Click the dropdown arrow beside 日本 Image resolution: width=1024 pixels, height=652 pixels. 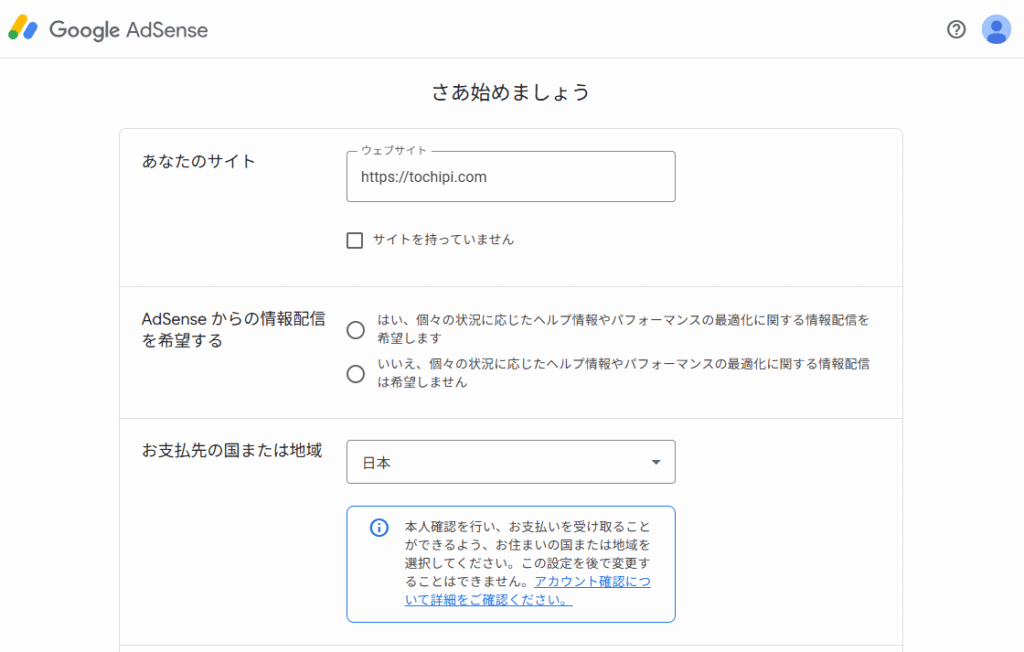656,462
